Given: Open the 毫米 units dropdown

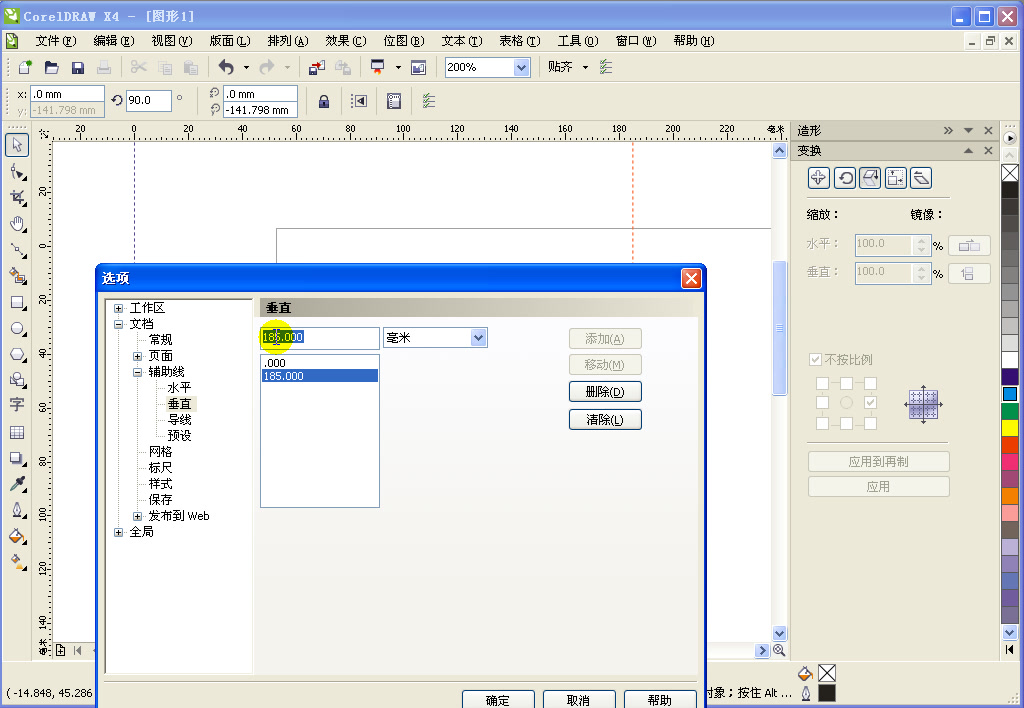Looking at the screenshot, I should (479, 338).
